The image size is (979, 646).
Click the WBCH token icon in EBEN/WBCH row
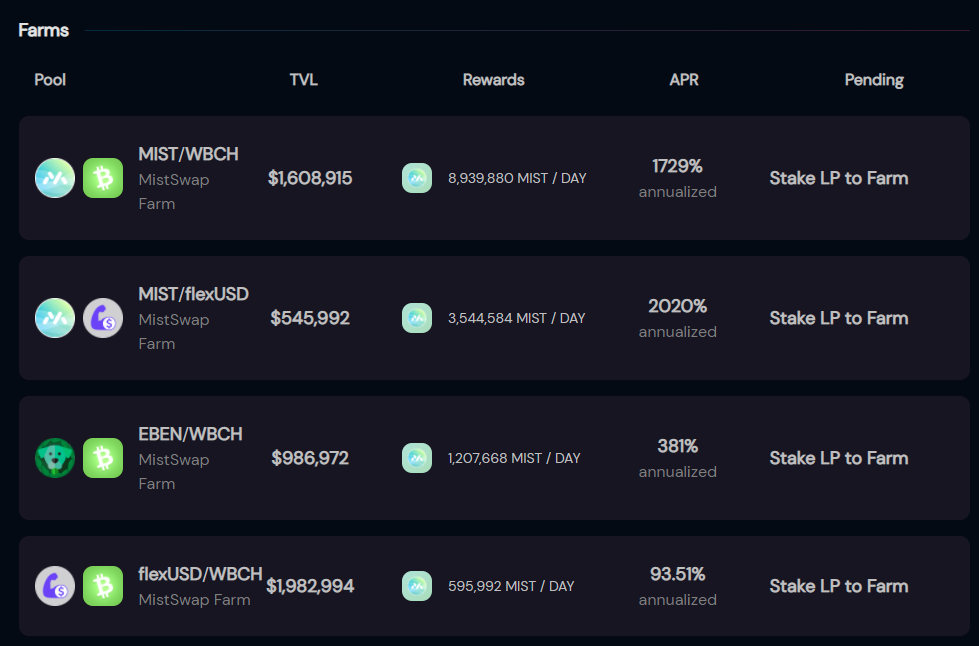click(x=103, y=458)
